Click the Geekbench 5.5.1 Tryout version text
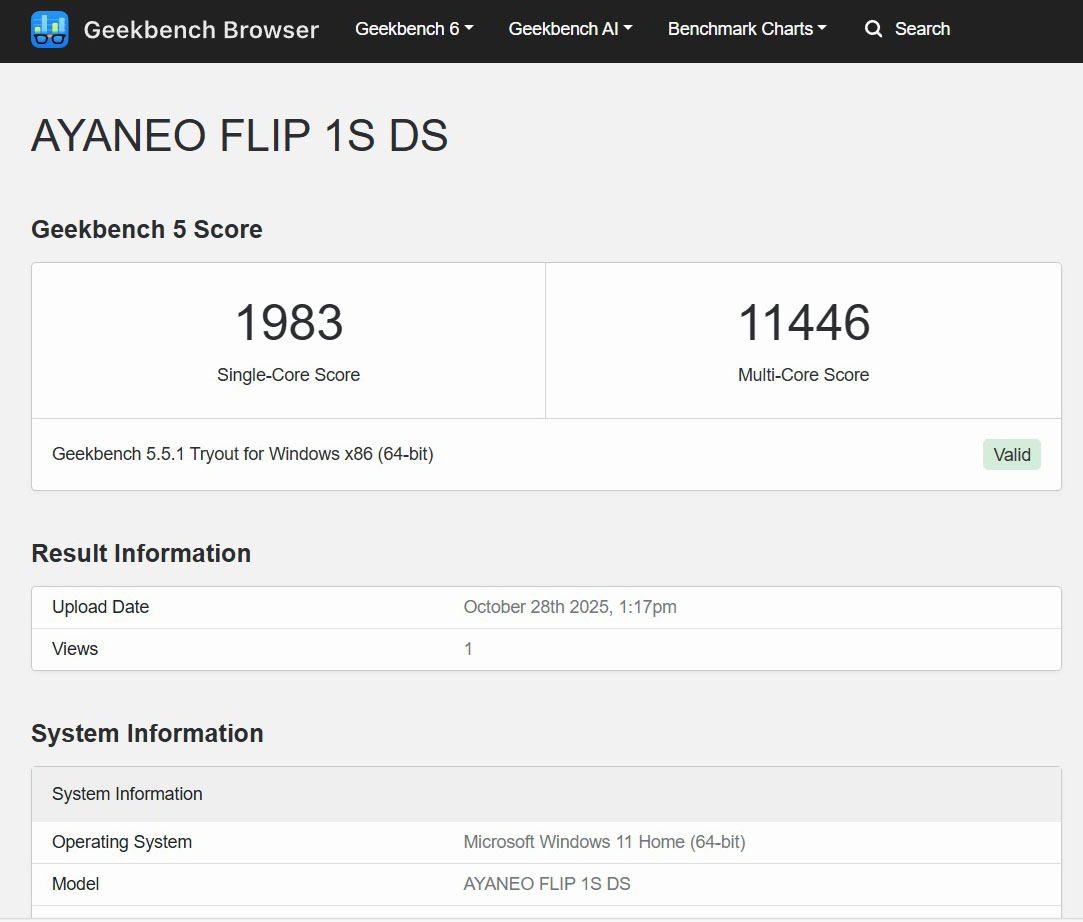 [x=242, y=454]
